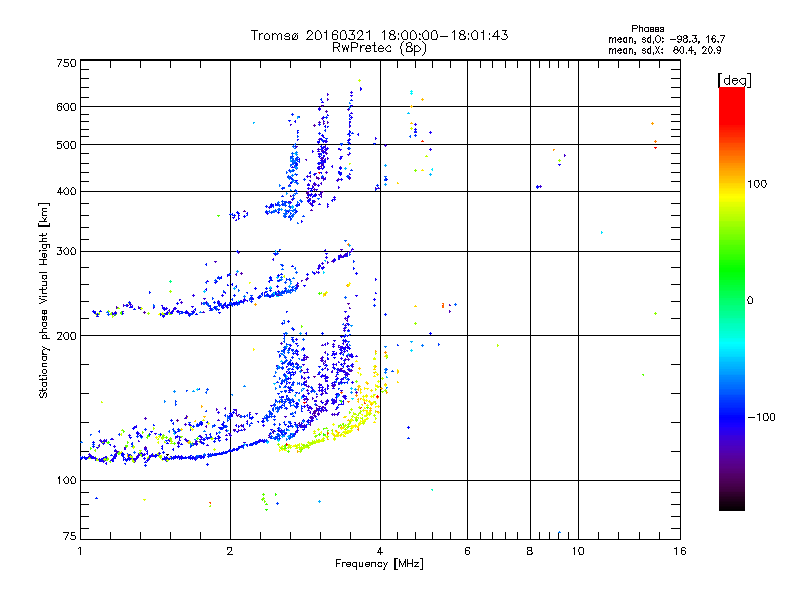Click the 'Phases' heading above statistics
This screenshot has width=800, height=600.
coord(647,29)
